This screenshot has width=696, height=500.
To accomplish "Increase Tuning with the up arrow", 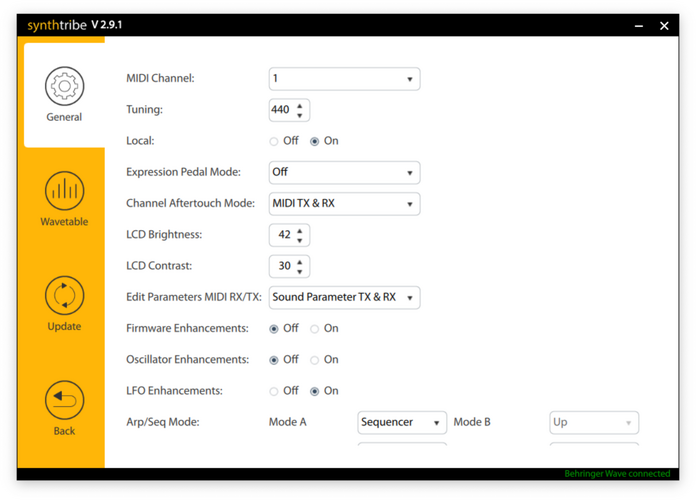I will (300, 106).
